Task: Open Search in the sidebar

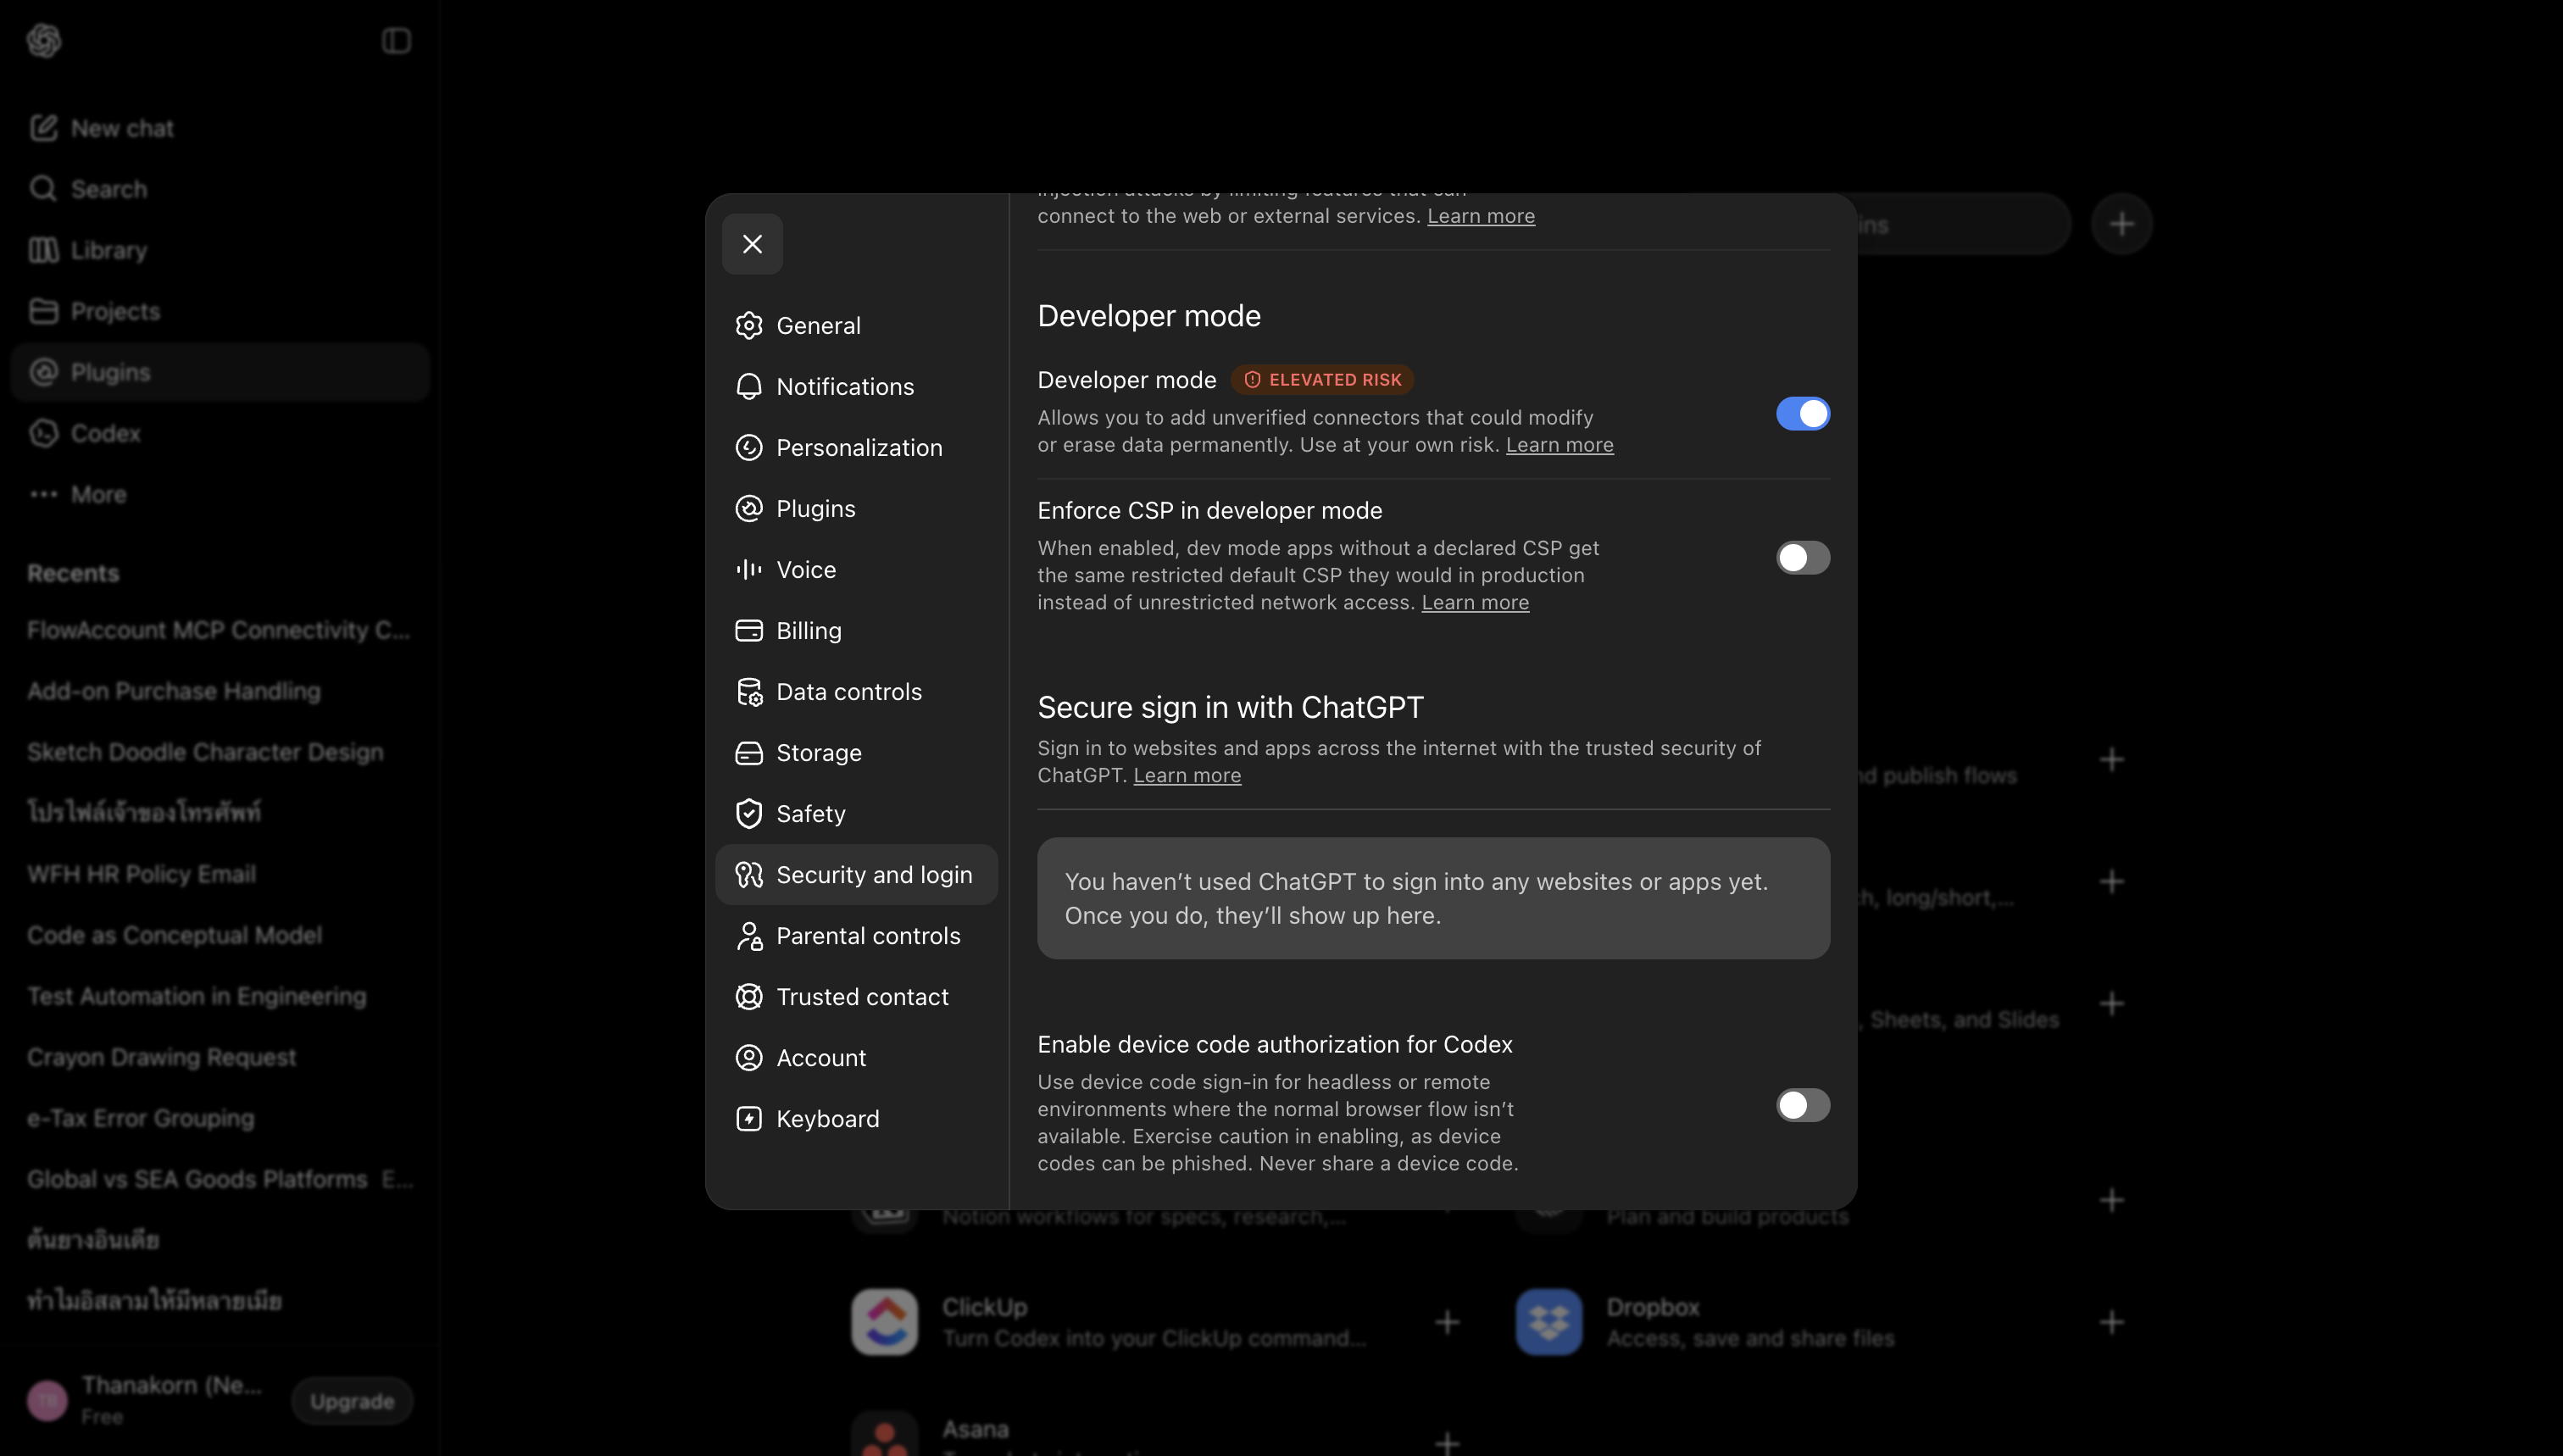Action: [220, 189]
